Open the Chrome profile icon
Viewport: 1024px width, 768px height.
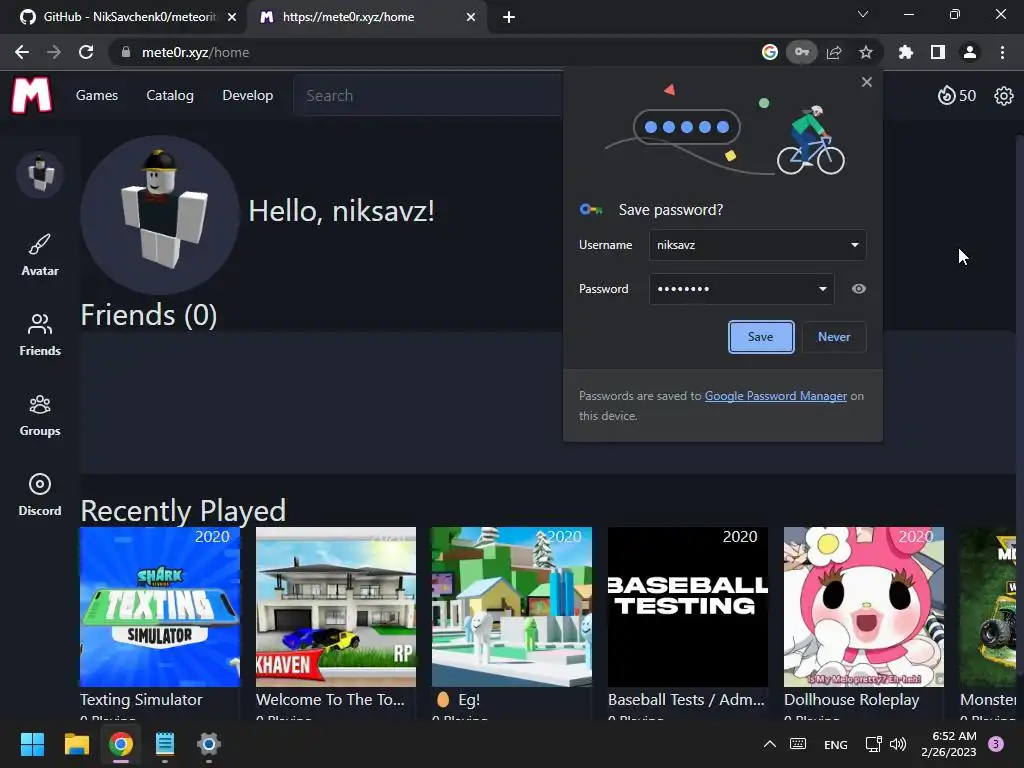point(970,52)
